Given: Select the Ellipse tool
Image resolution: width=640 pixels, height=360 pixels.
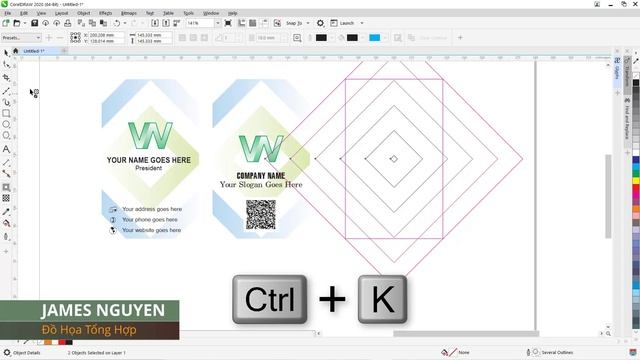Looking at the screenshot, I should [x=6, y=124].
